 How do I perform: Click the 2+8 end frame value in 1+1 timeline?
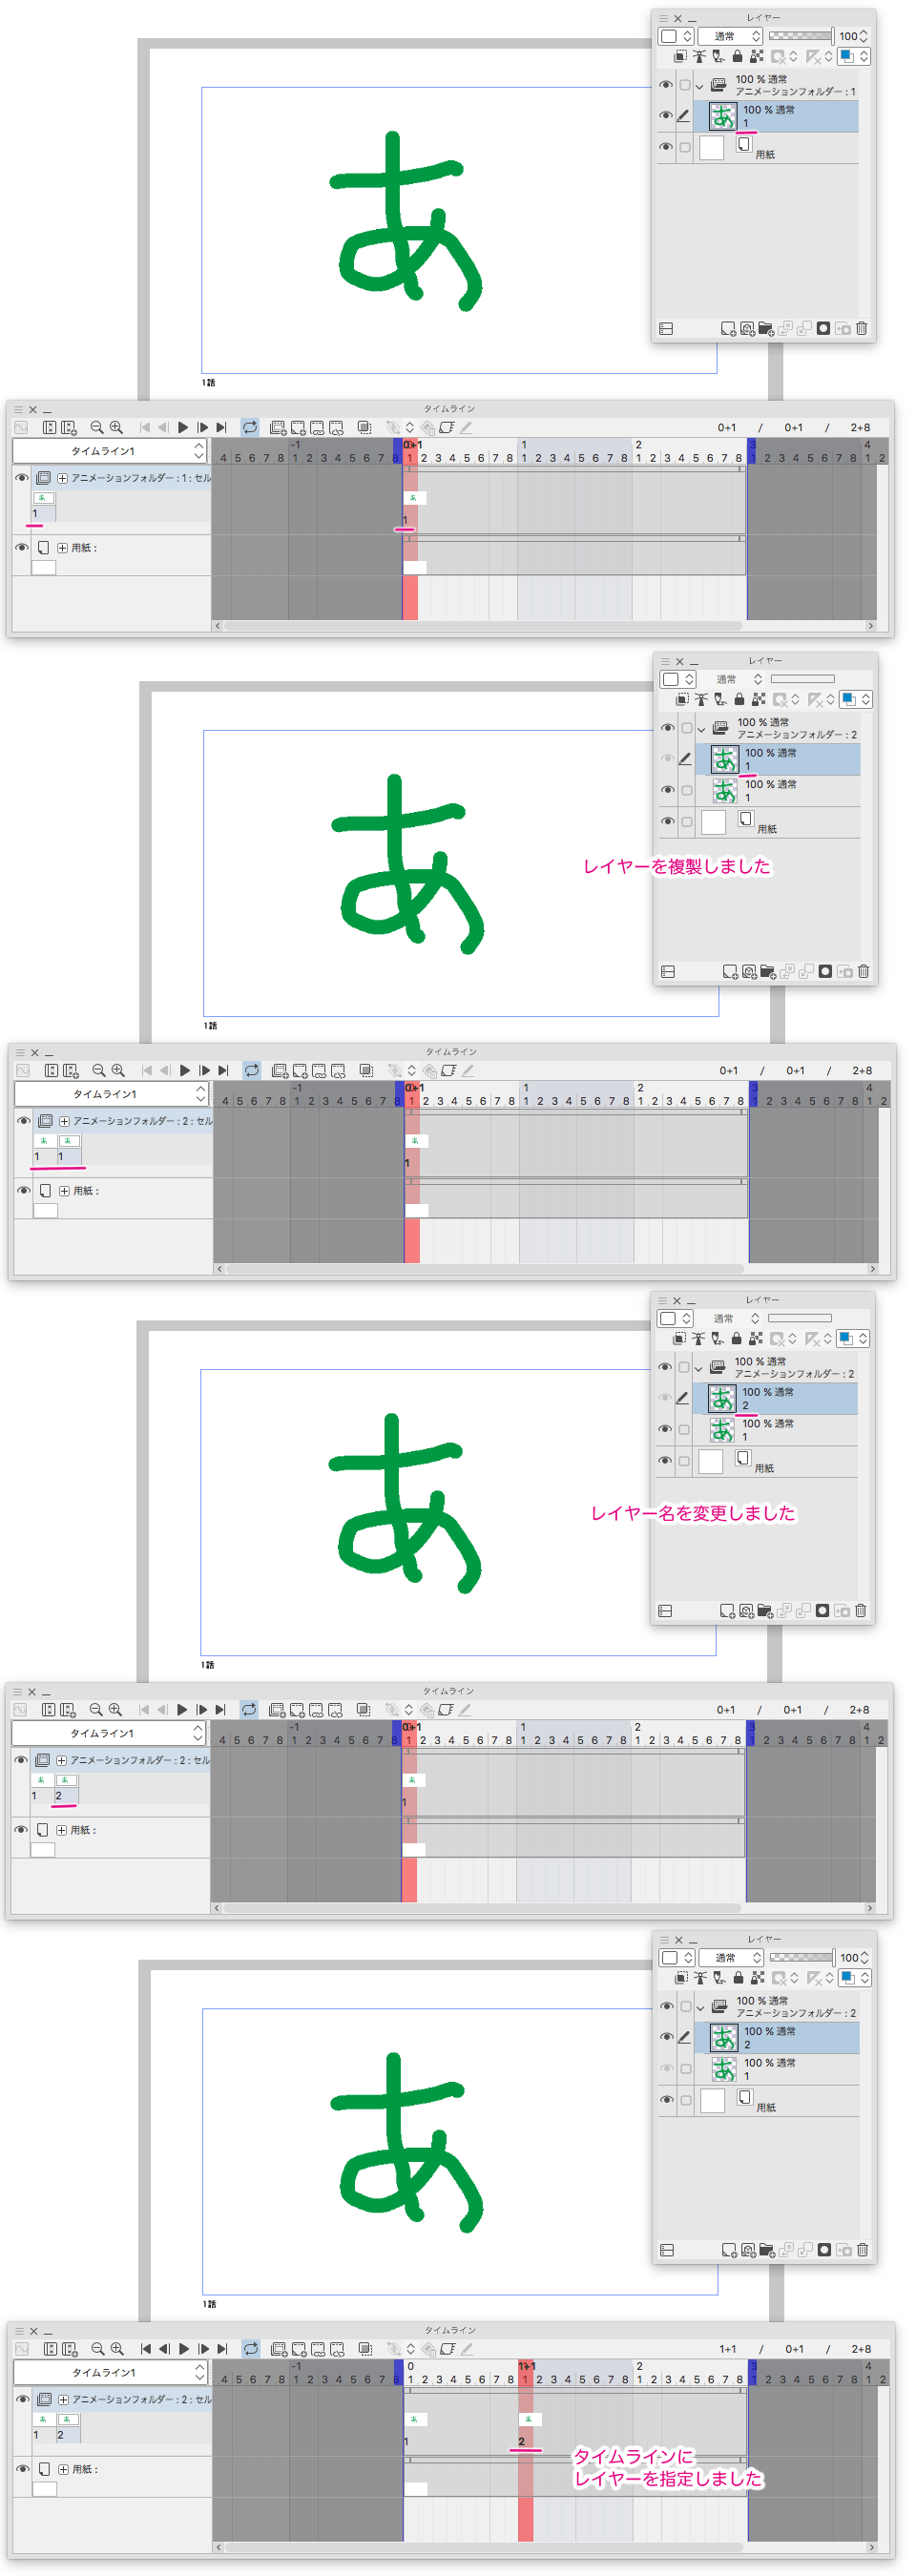861,2348
